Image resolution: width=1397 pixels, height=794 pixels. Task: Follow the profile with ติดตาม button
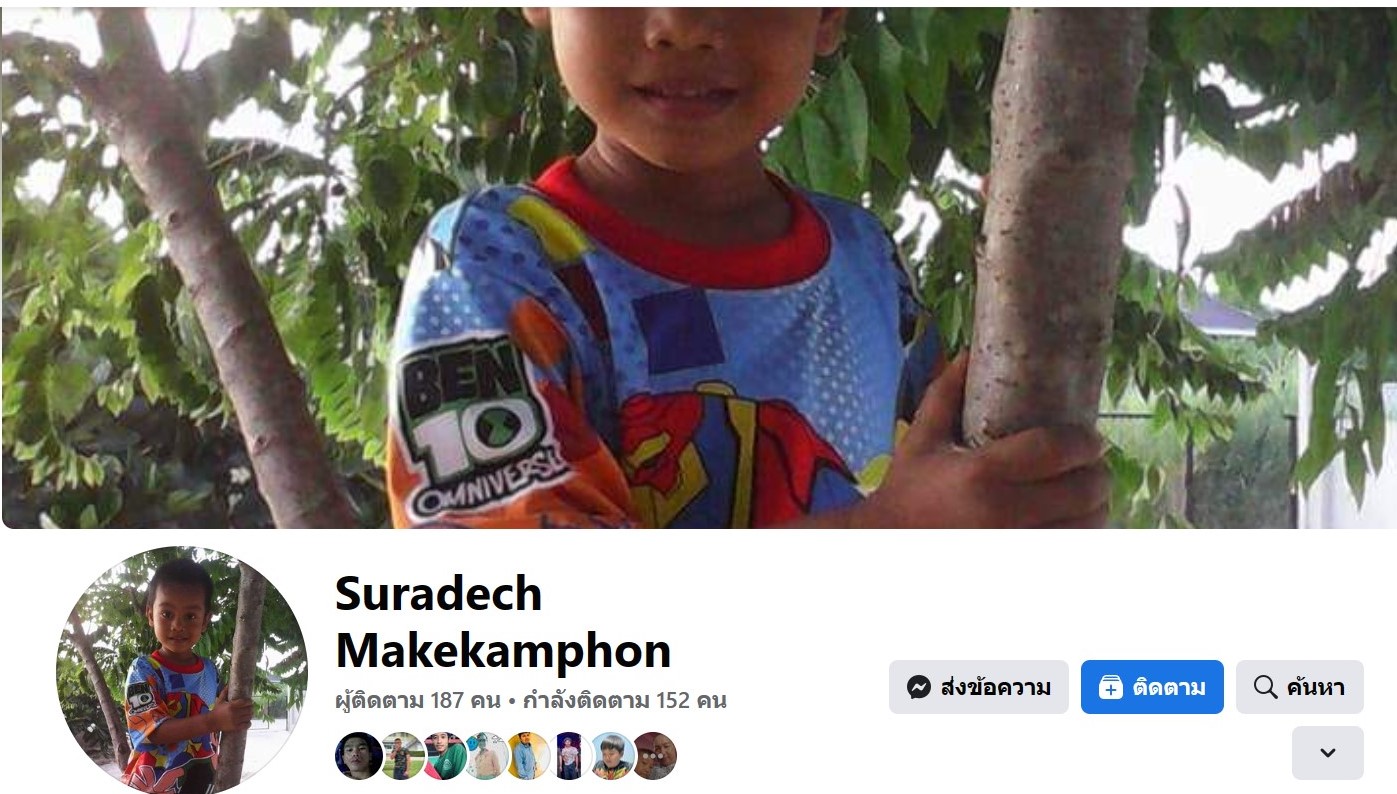pyautogui.click(x=1152, y=687)
